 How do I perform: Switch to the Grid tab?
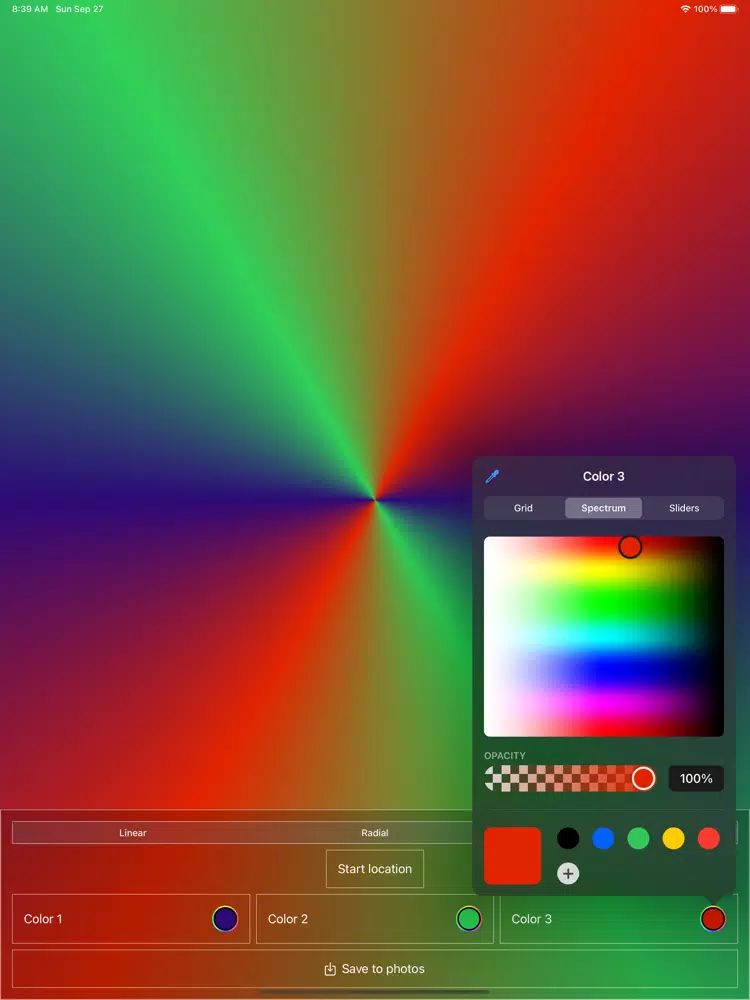(x=523, y=508)
